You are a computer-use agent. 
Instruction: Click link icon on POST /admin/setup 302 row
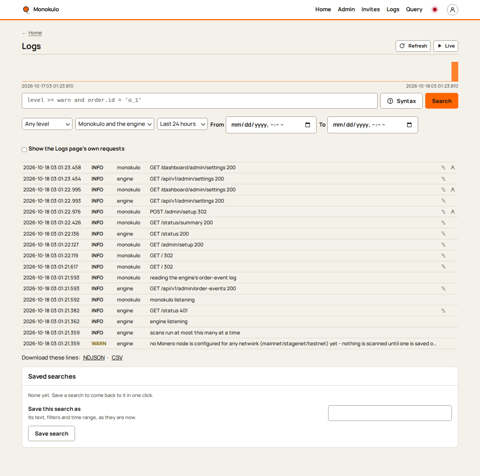click(x=443, y=212)
